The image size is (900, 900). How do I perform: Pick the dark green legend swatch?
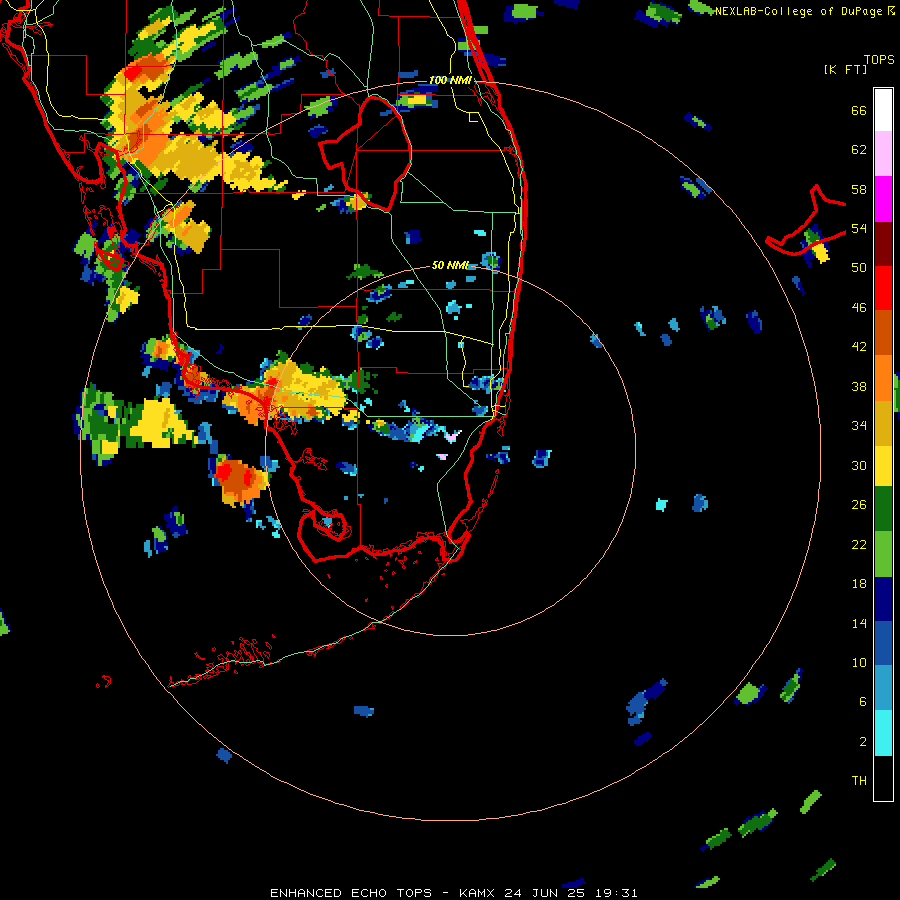tap(883, 509)
